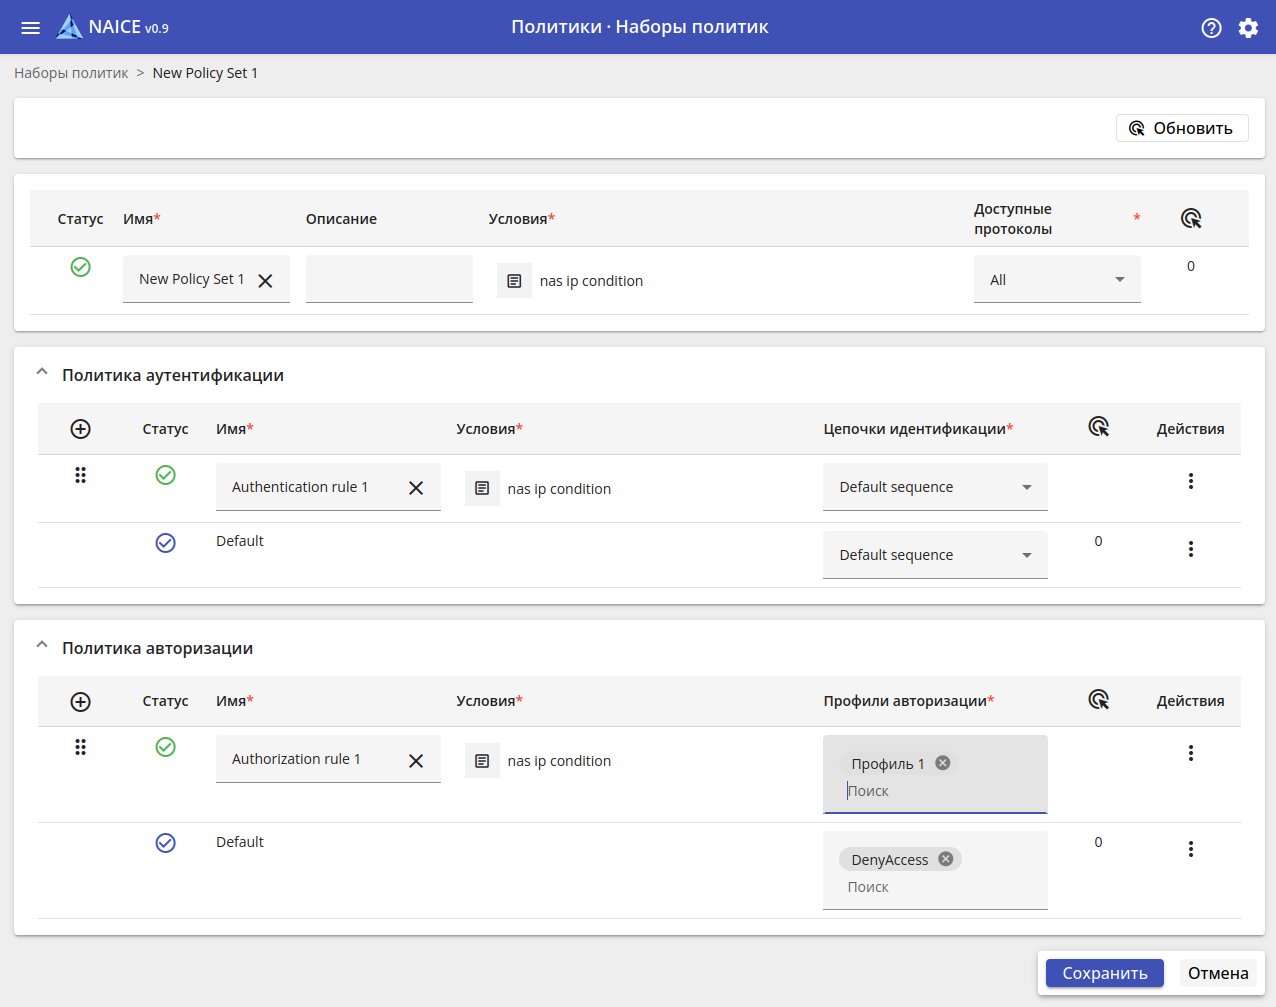Toggle status of New Policy Set 1
The image size is (1276, 1007).
[x=81, y=267]
